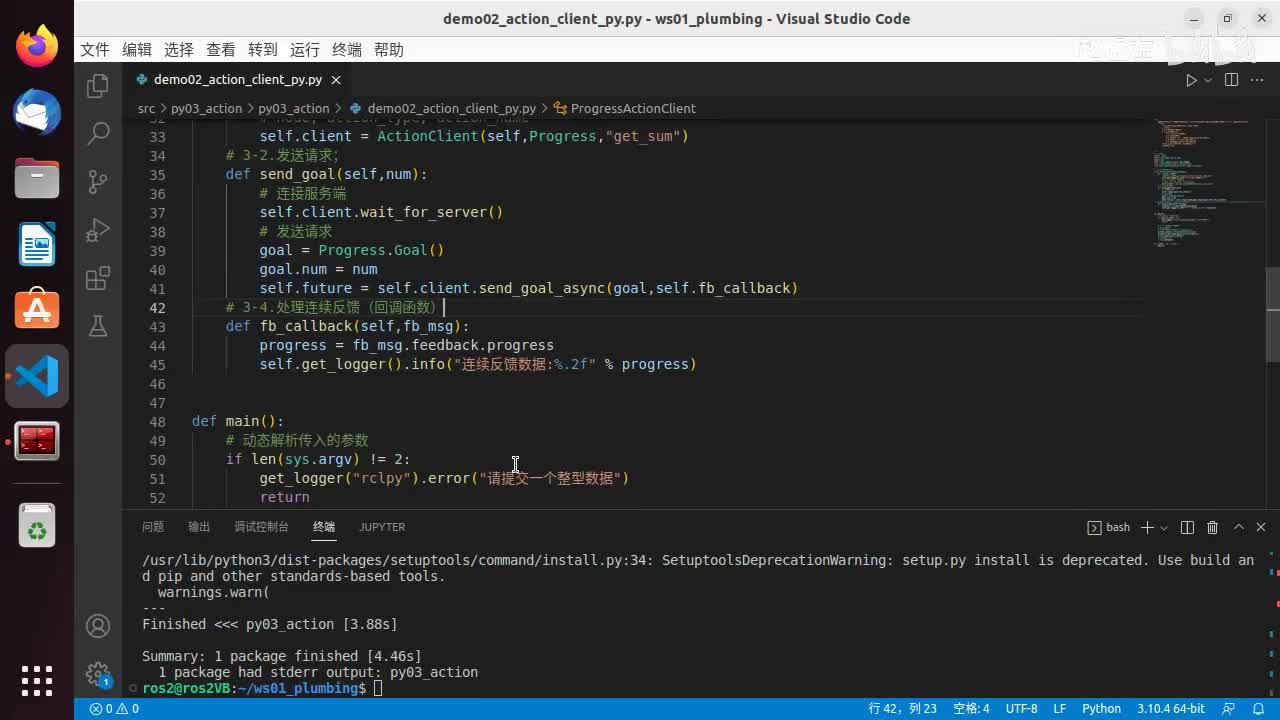Open the Testing flask view
Screen dimensions: 1280x720
point(98,326)
